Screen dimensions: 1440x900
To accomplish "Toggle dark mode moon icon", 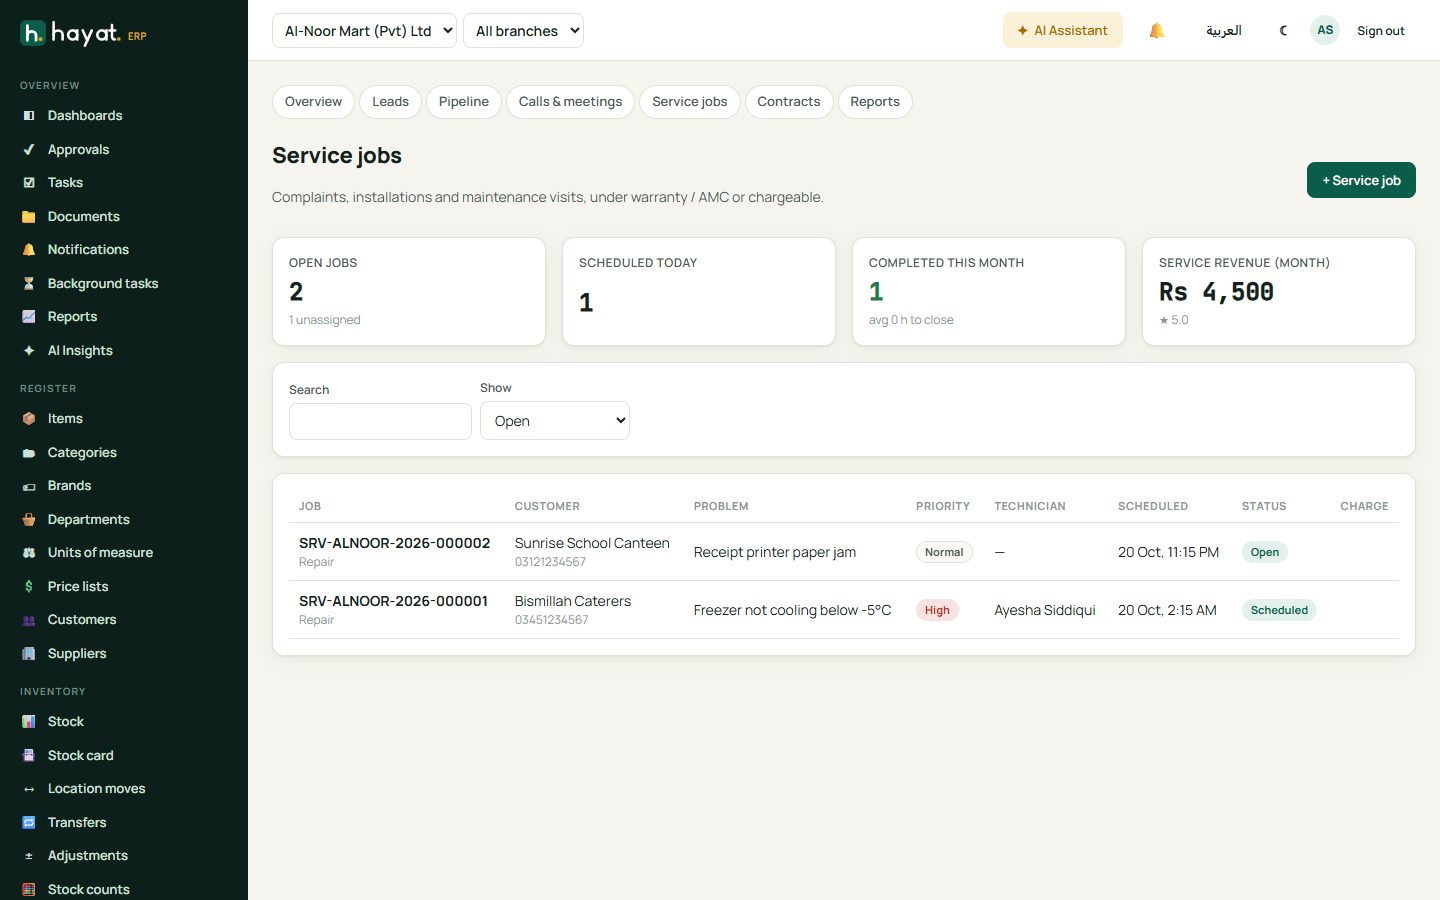I will 1283,31.
